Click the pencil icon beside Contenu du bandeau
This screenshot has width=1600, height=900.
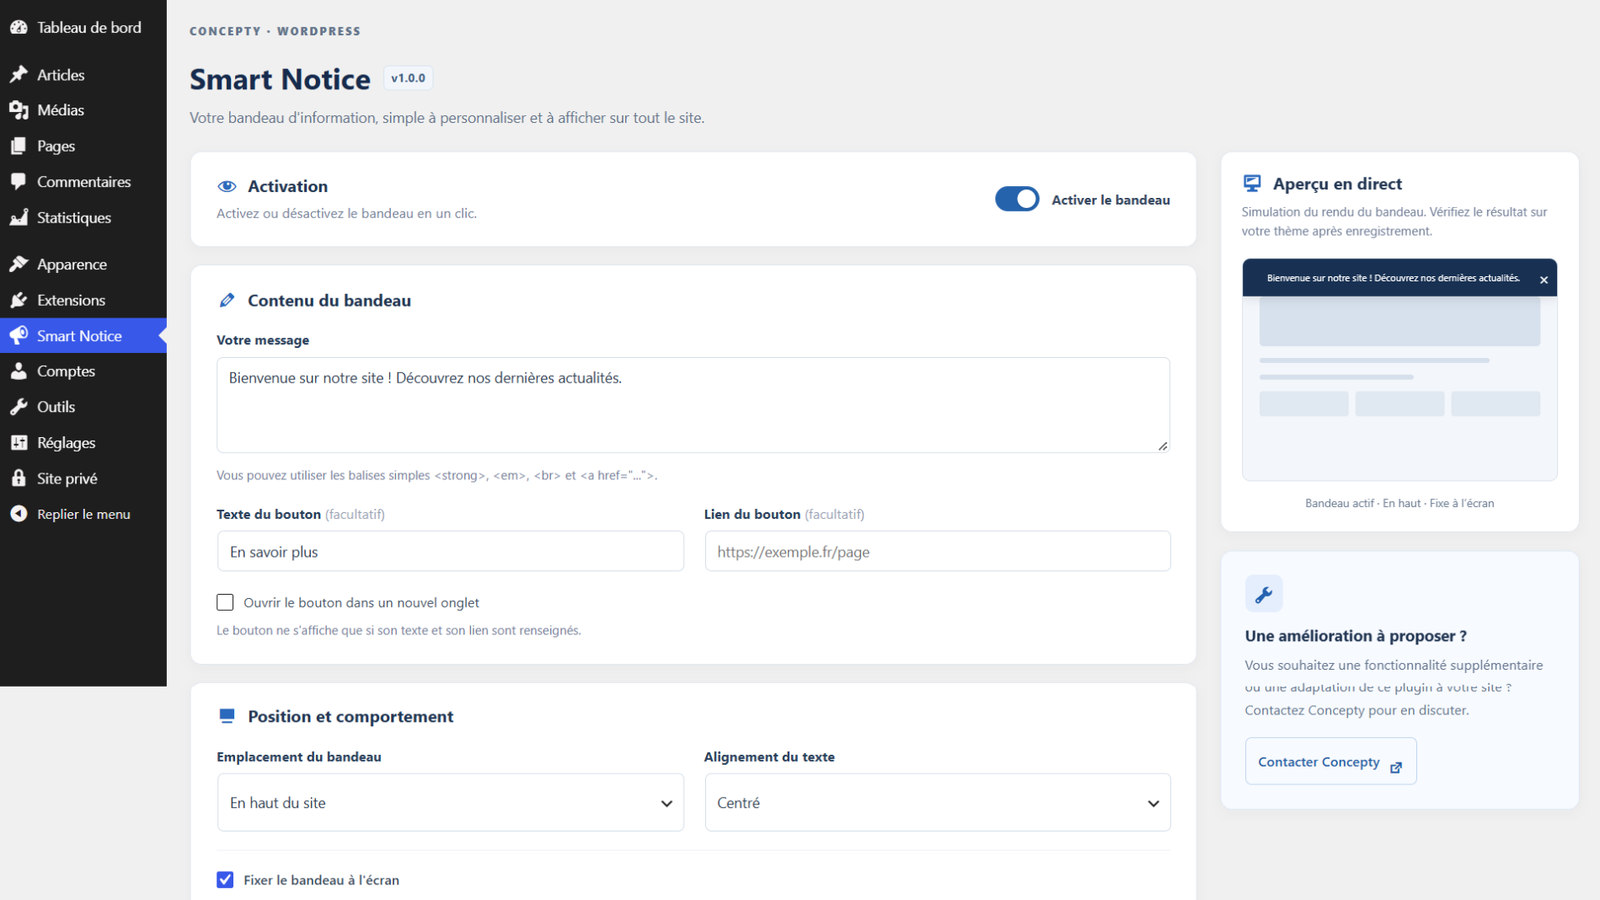pyautogui.click(x=227, y=300)
